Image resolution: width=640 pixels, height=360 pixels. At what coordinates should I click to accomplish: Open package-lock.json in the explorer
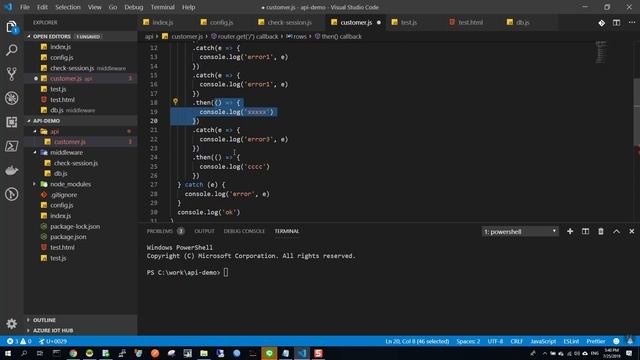pyautogui.click(x=75, y=226)
